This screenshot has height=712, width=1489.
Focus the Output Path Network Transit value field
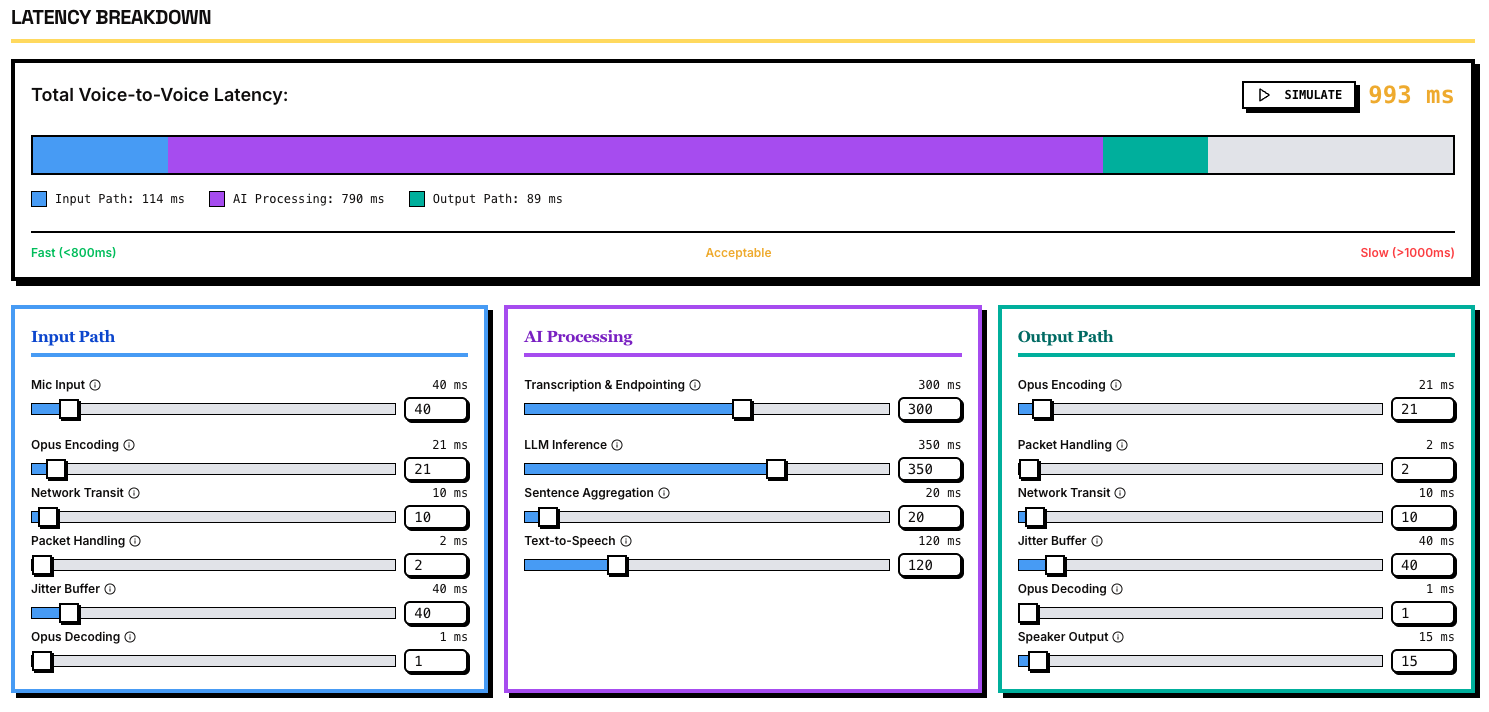click(1422, 517)
